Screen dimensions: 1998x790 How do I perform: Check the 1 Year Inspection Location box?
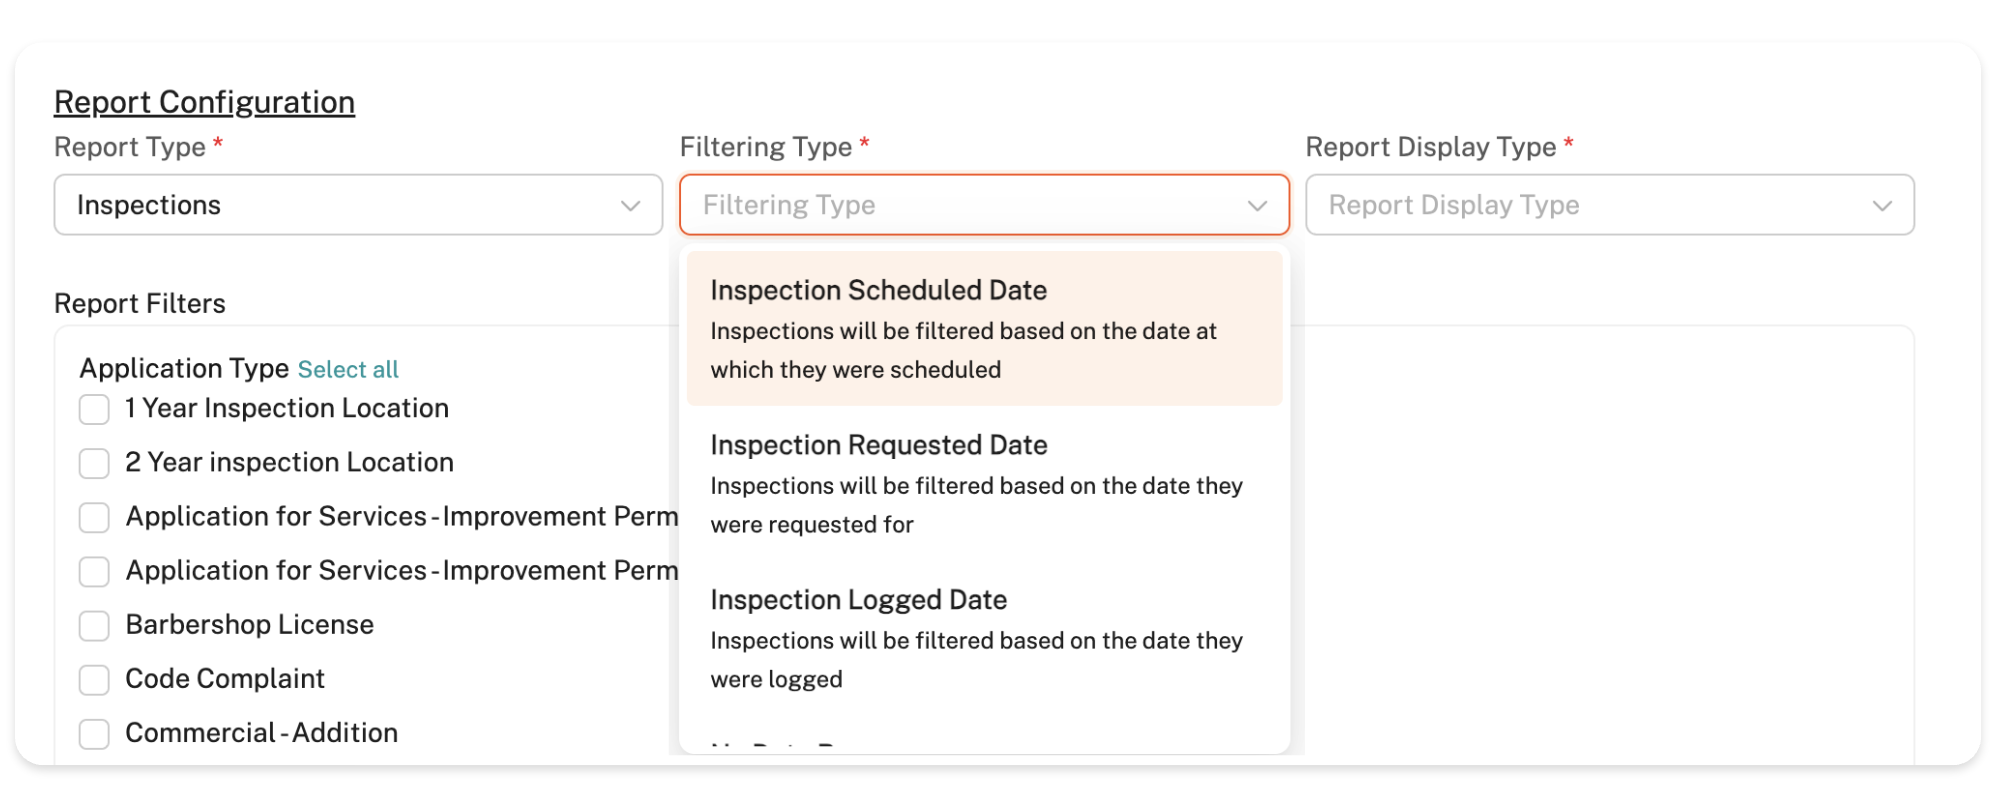[x=94, y=409]
